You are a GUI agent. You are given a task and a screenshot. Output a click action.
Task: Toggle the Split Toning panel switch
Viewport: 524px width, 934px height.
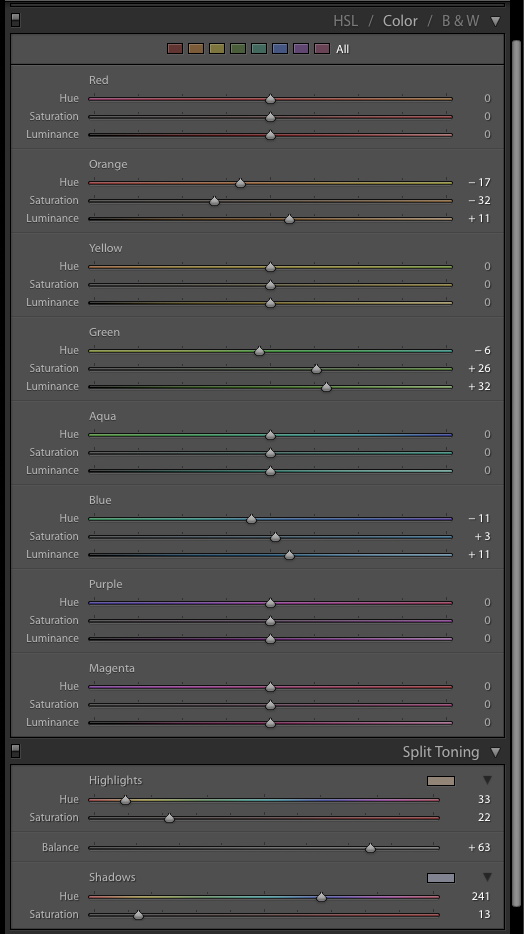pos(15,751)
